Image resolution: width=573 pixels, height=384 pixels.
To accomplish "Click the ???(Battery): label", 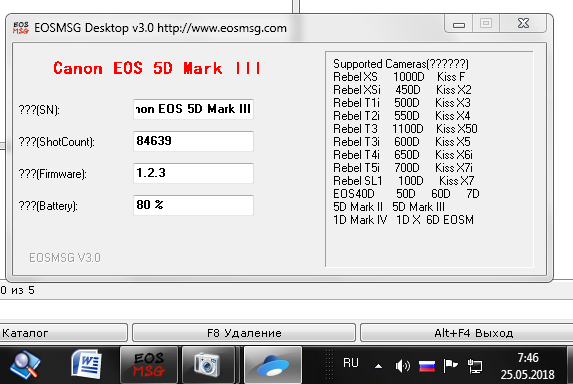I will coord(48,206).
